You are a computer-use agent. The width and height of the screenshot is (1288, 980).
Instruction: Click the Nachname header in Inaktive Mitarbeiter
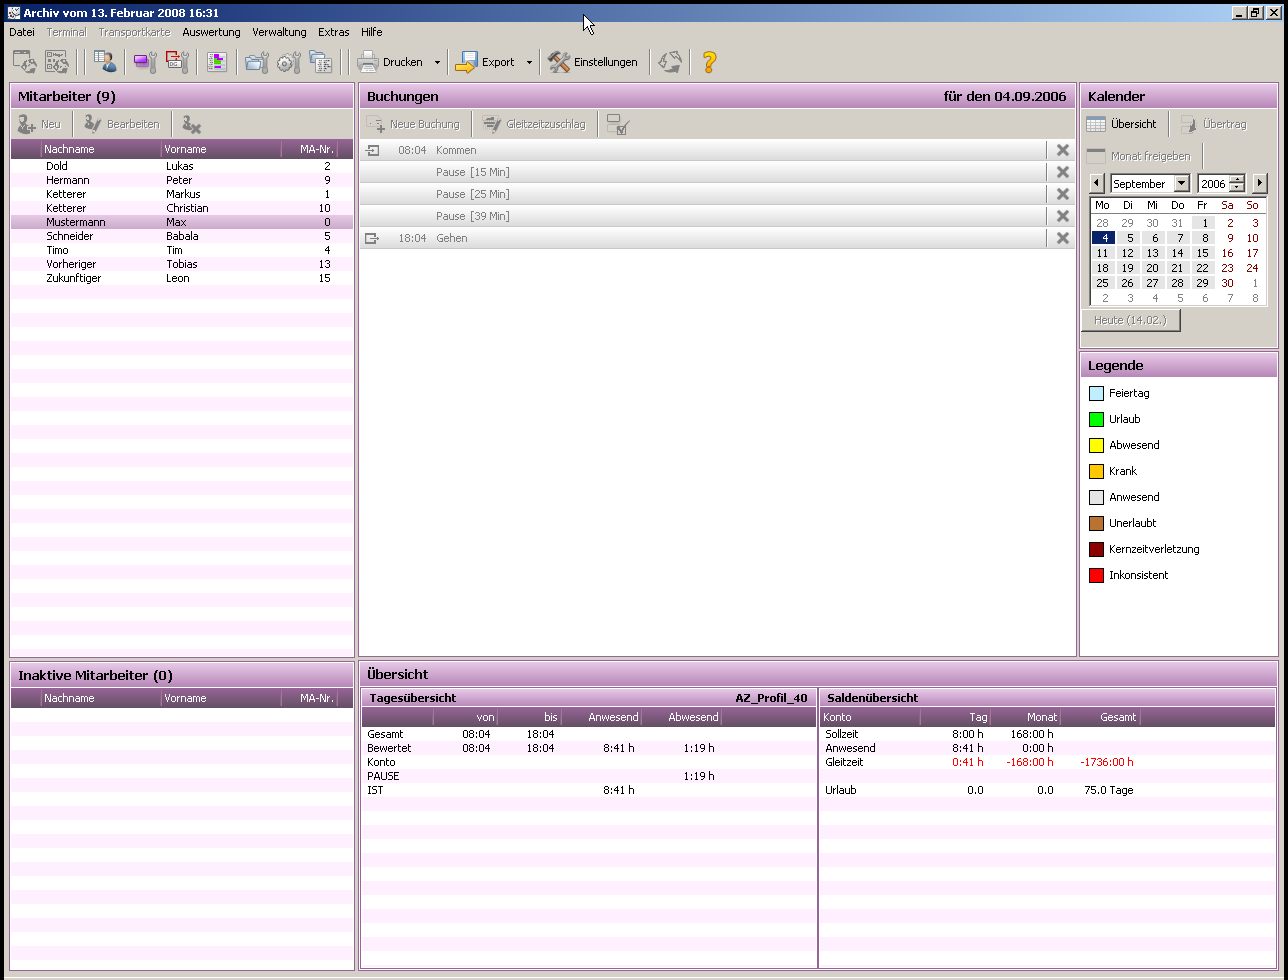(101, 698)
